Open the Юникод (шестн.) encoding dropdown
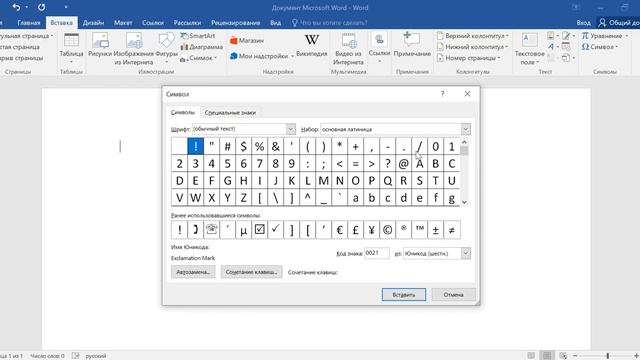The width and height of the screenshot is (640, 360). pos(466,253)
